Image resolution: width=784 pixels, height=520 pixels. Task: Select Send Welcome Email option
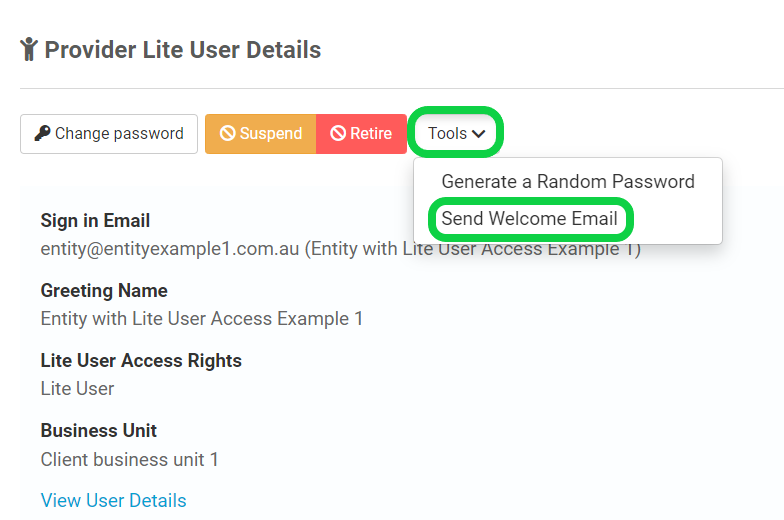(x=530, y=218)
